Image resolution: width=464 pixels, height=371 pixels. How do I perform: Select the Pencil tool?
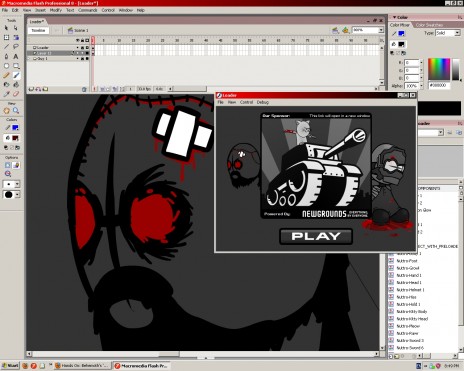click(6, 75)
